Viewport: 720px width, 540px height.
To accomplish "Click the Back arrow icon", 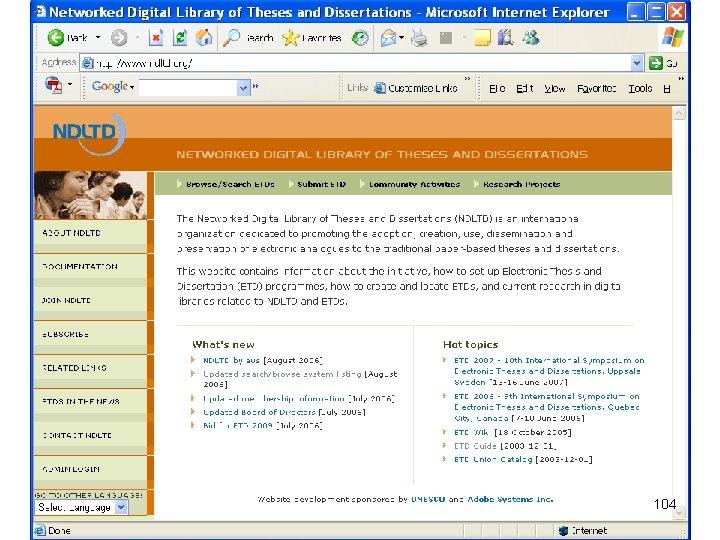I will (56, 38).
